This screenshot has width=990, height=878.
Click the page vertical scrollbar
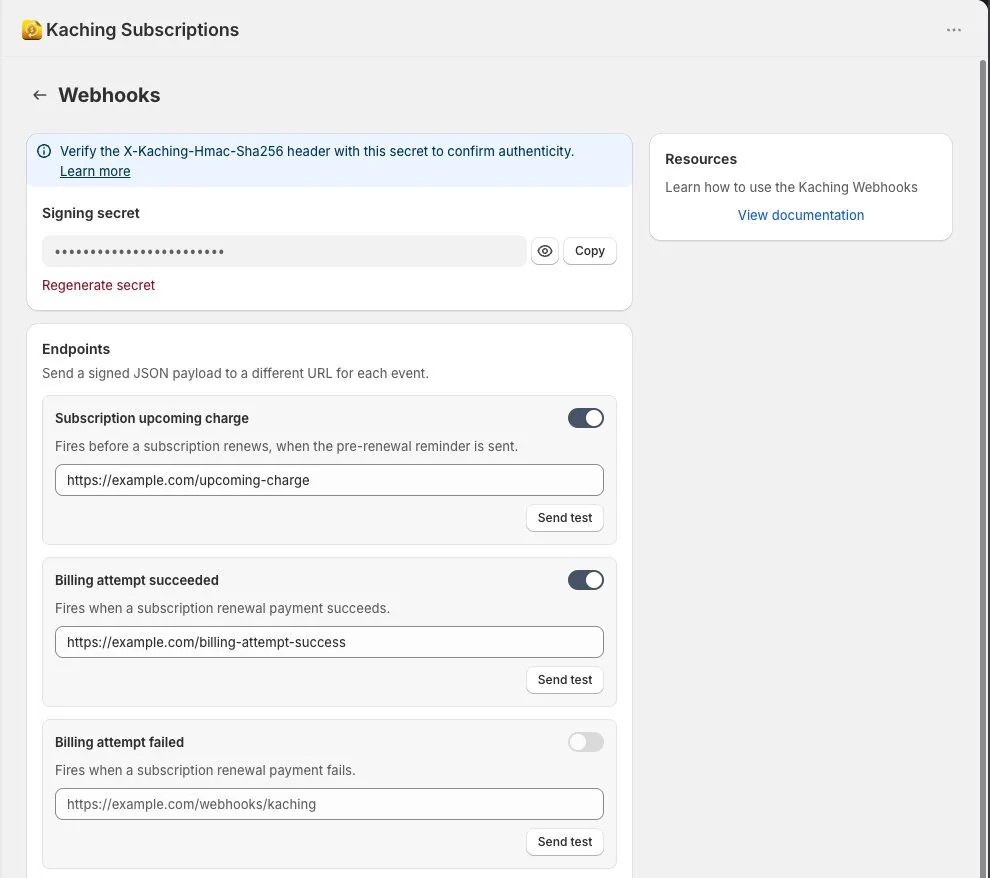click(x=982, y=467)
